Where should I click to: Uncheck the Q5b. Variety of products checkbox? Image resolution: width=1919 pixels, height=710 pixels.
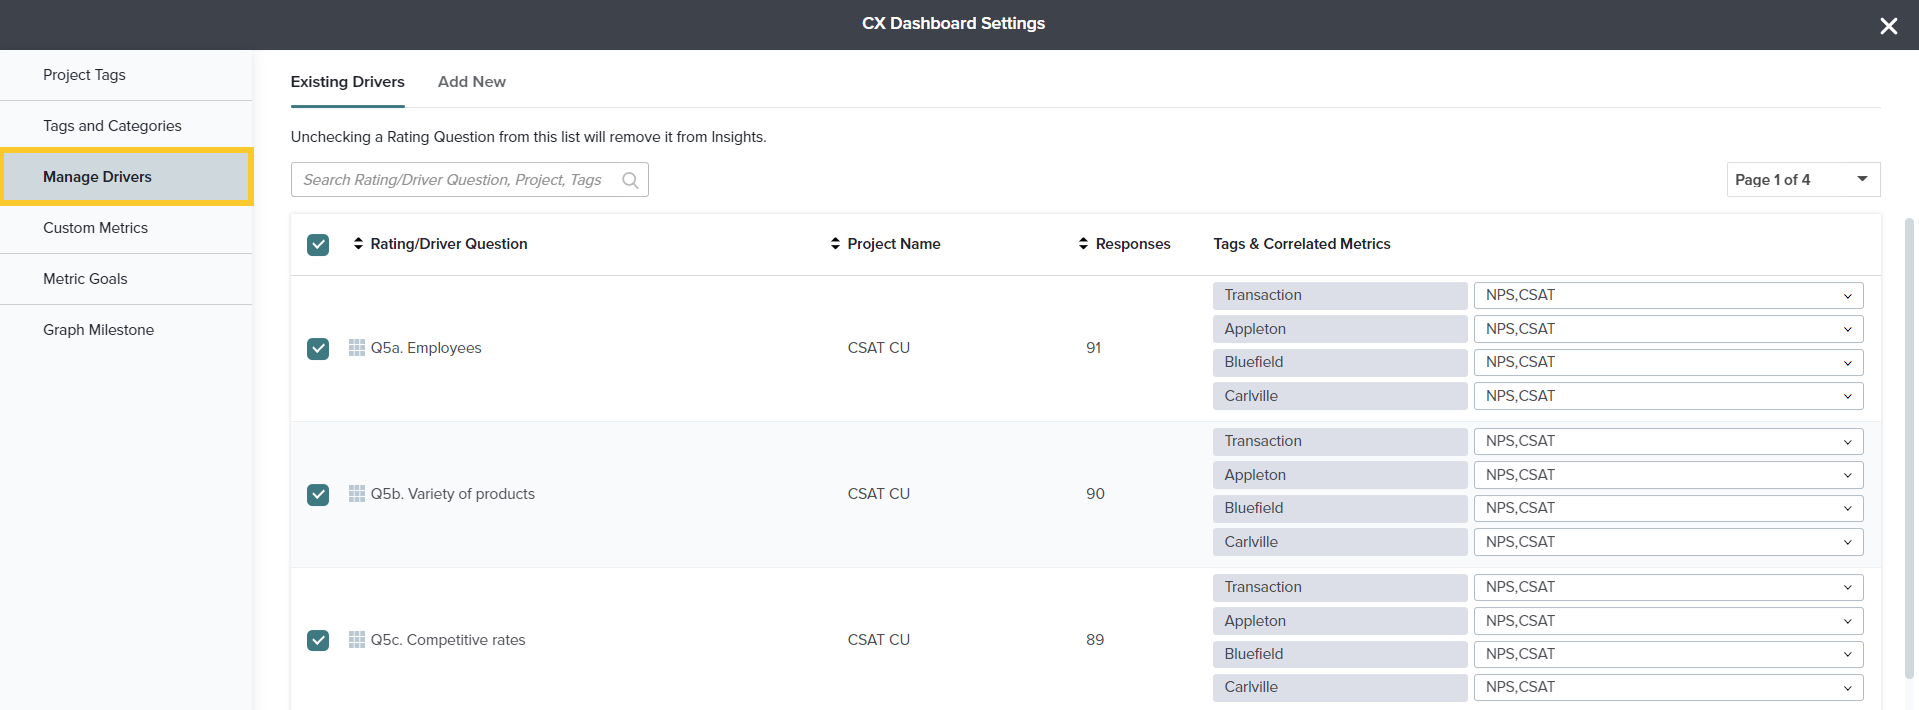pos(318,495)
